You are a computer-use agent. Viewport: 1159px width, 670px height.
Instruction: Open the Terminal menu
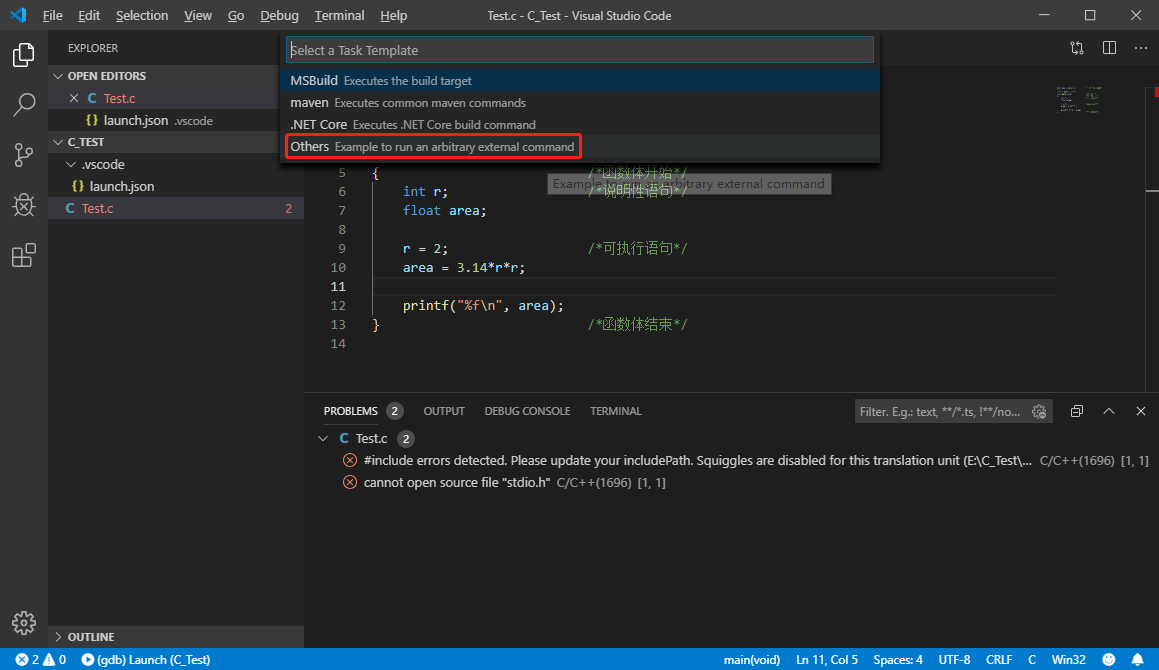pos(339,15)
